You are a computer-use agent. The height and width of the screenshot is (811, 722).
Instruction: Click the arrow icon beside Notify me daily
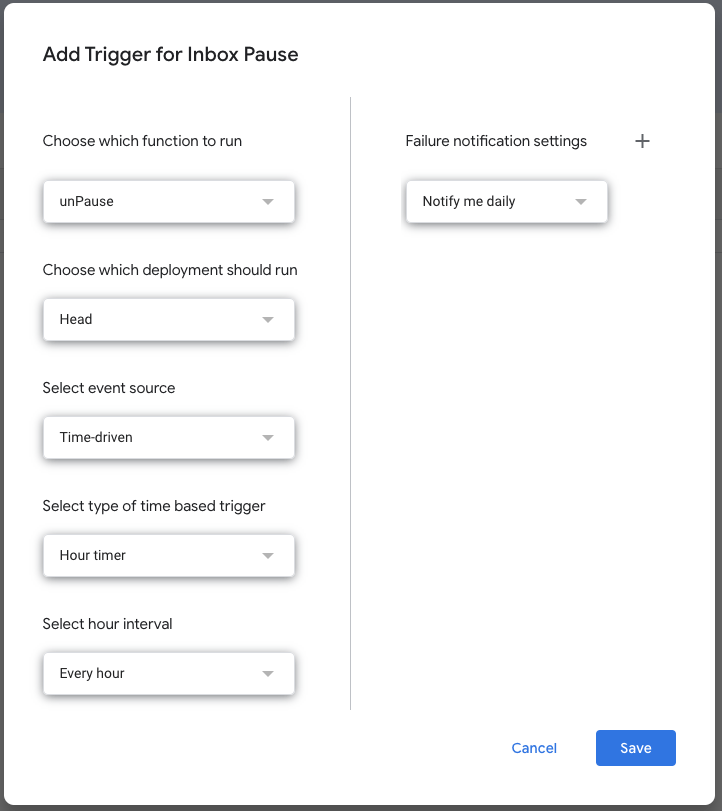point(581,202)
